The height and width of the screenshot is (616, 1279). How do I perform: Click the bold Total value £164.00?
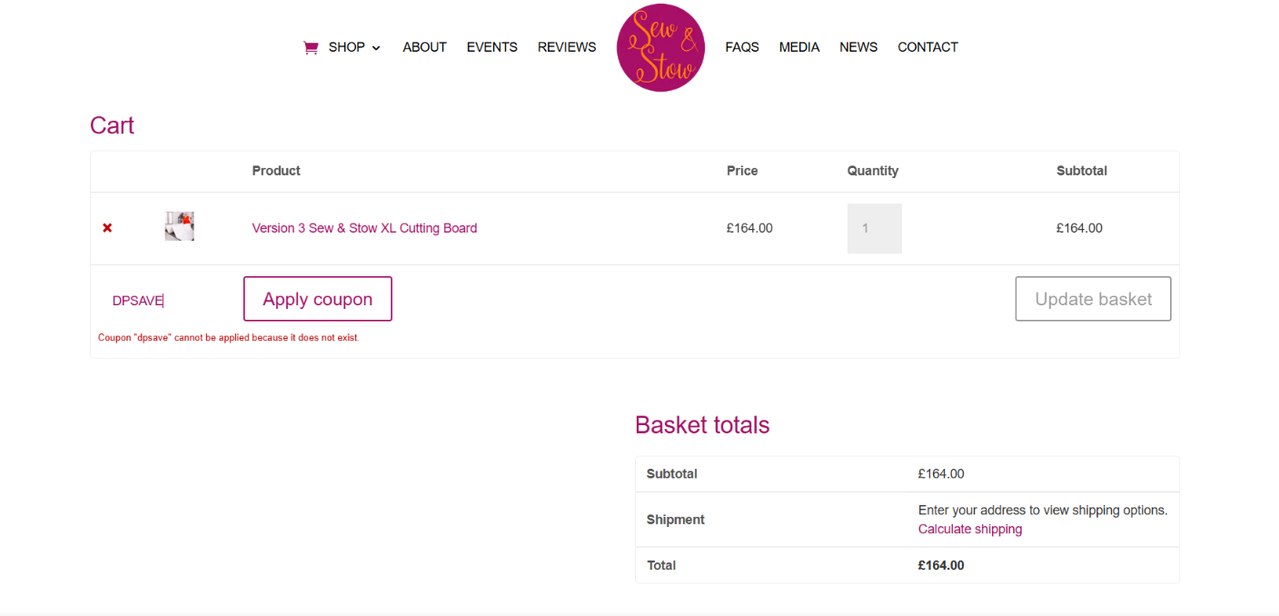[941, 565]
